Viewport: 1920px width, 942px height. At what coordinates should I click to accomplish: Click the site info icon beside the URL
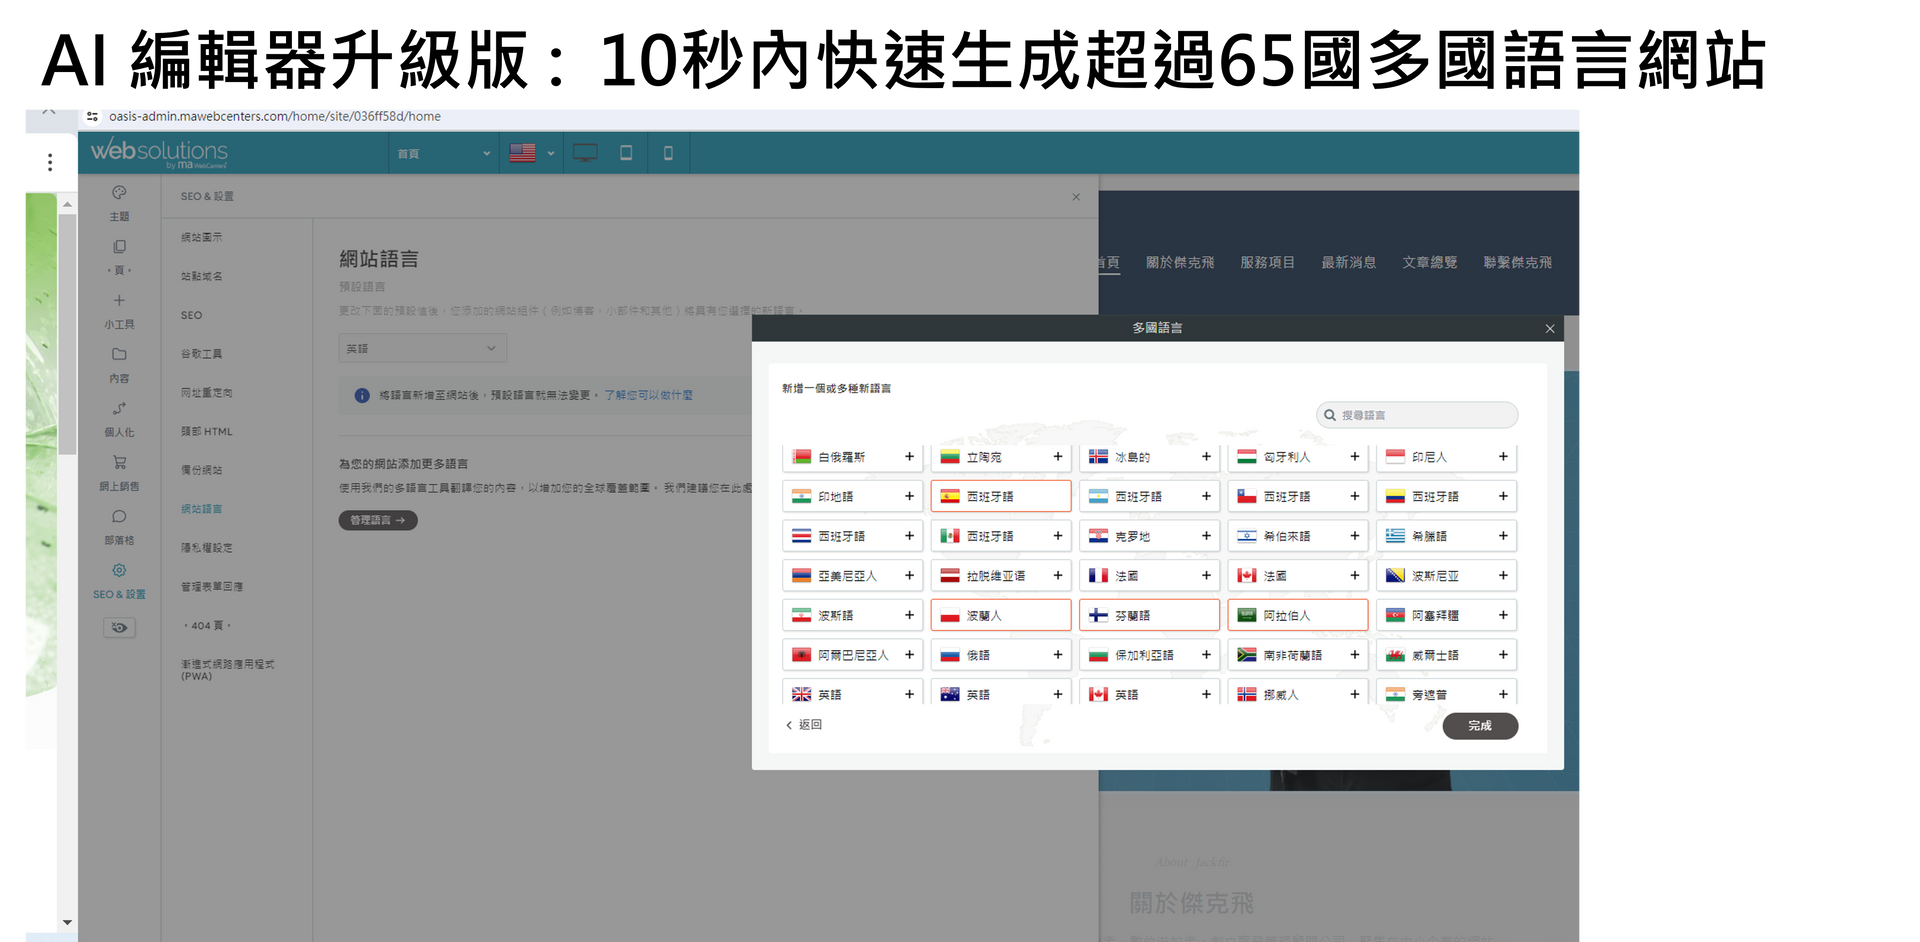click(x=92, y=117)
